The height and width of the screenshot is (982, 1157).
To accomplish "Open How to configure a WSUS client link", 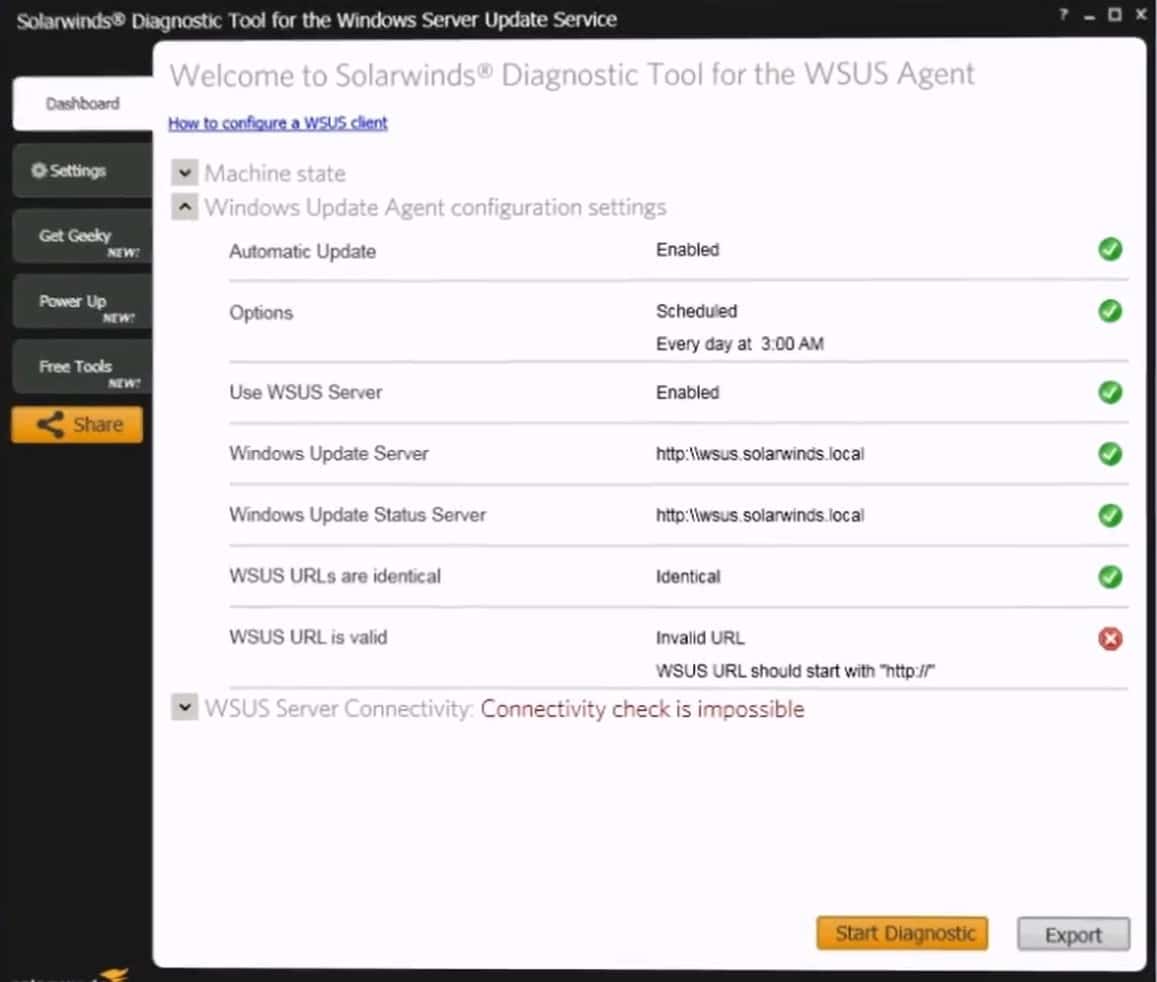I will (277, 123).
